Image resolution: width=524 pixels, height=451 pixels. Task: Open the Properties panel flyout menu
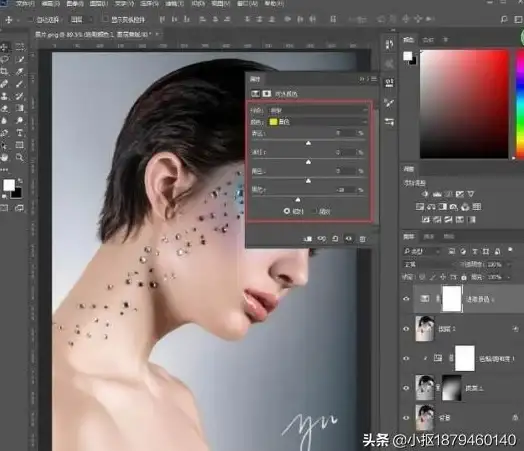pos(374,79)
